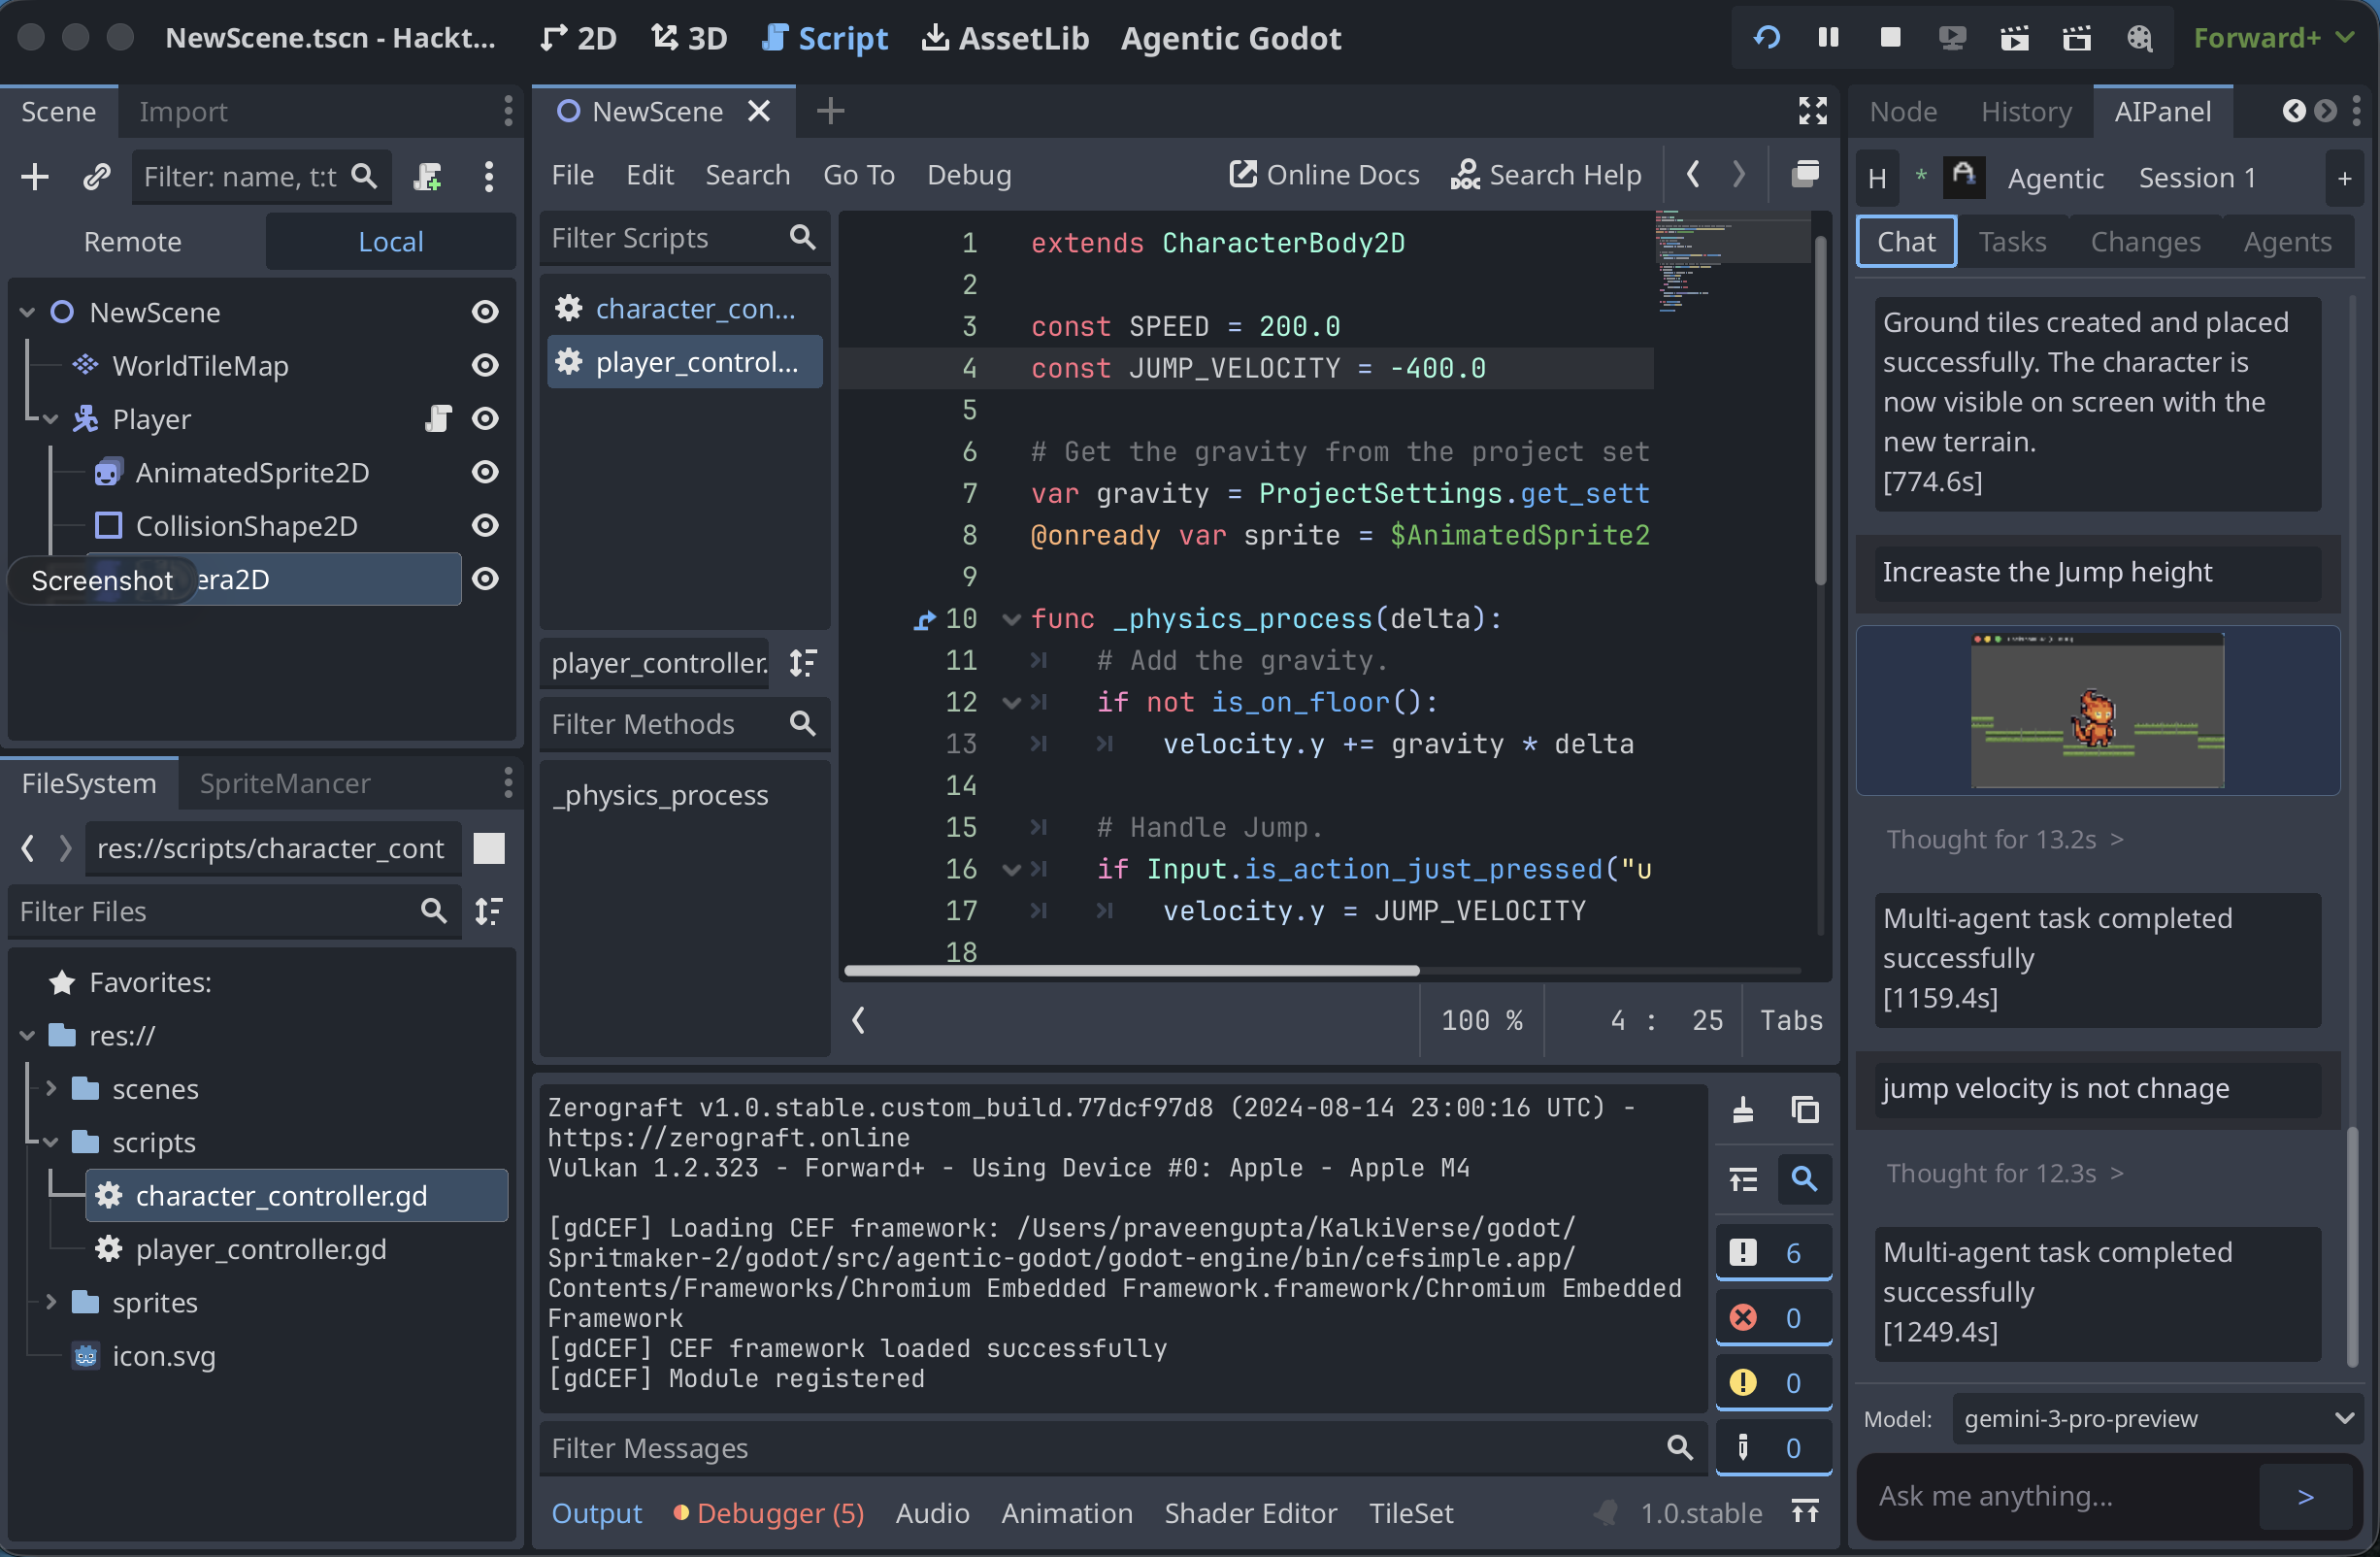2380x1557 pixels.
Task: Click the clear output broom icon
Action: 1743,1109
